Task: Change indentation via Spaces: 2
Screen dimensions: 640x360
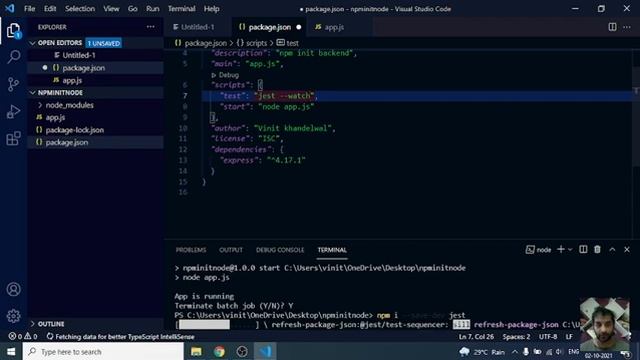Action: point(516,337)
